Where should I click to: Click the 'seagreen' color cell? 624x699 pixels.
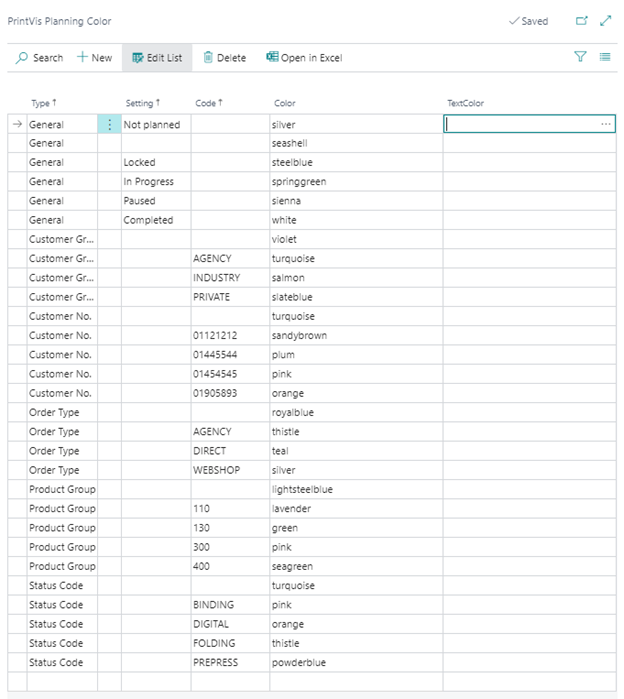click(x=356, y=566)
